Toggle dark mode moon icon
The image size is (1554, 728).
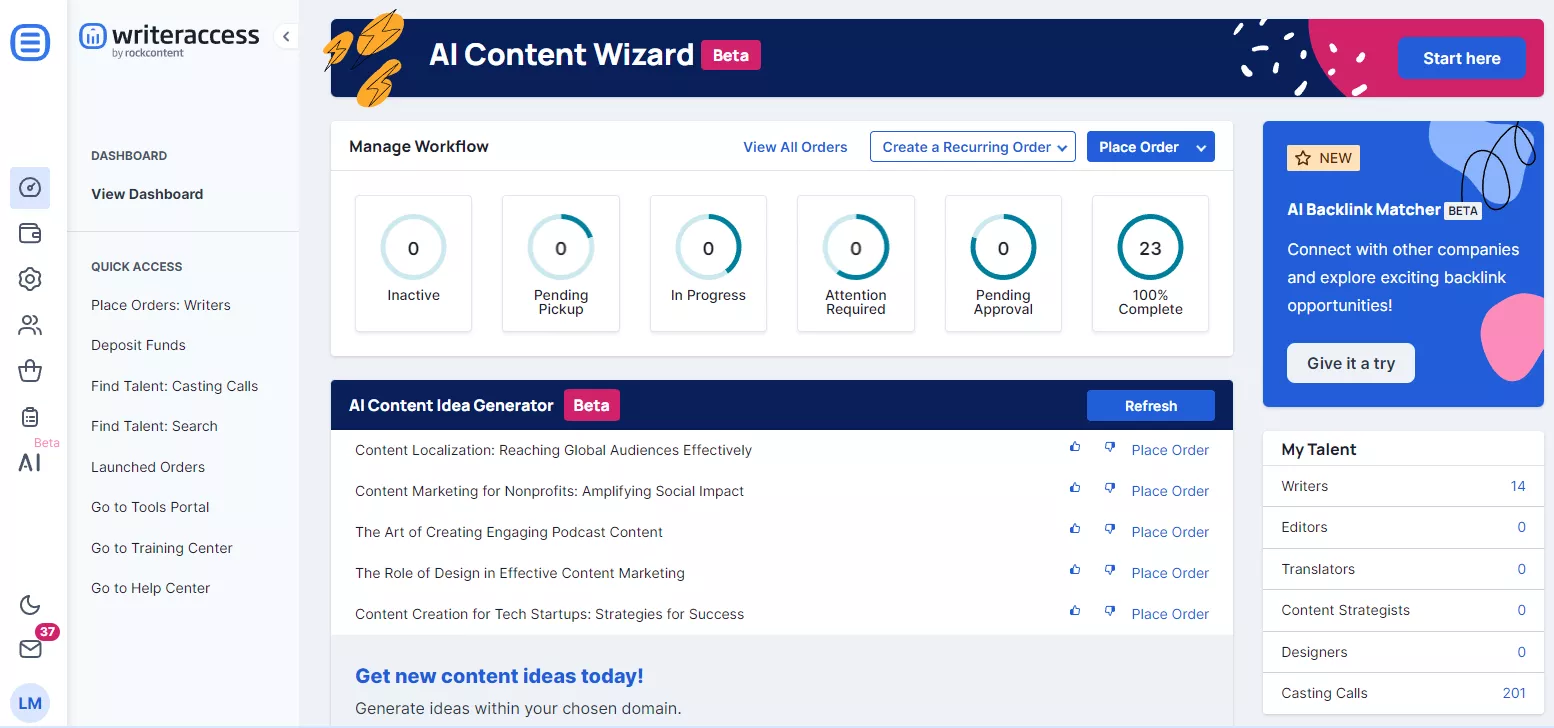point(30,604)
